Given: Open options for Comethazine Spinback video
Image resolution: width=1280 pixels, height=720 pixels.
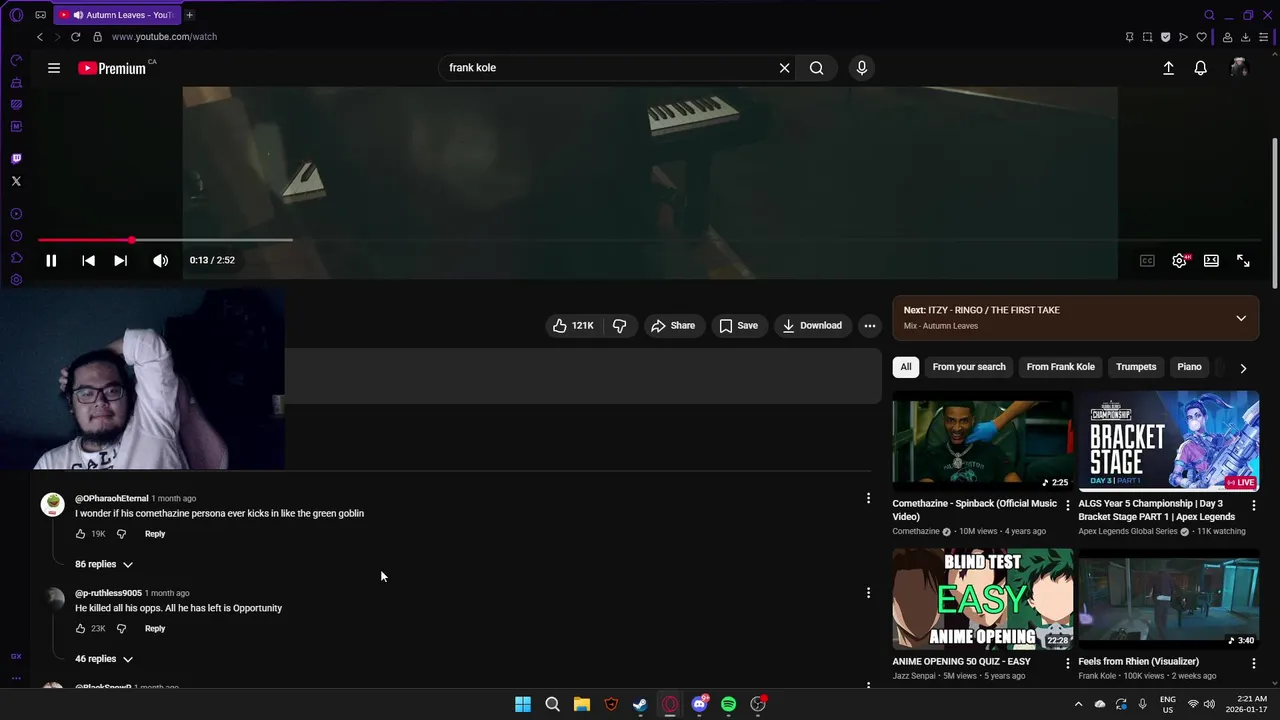Looking at the screenshot, I should coord(1068,505).
